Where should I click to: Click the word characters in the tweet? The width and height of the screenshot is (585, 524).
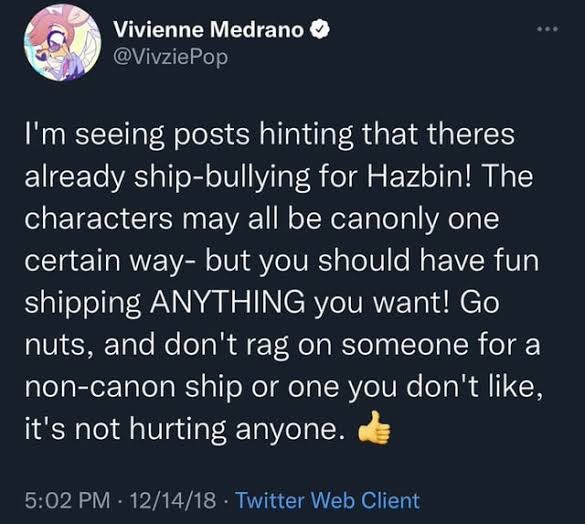[98, 219]
